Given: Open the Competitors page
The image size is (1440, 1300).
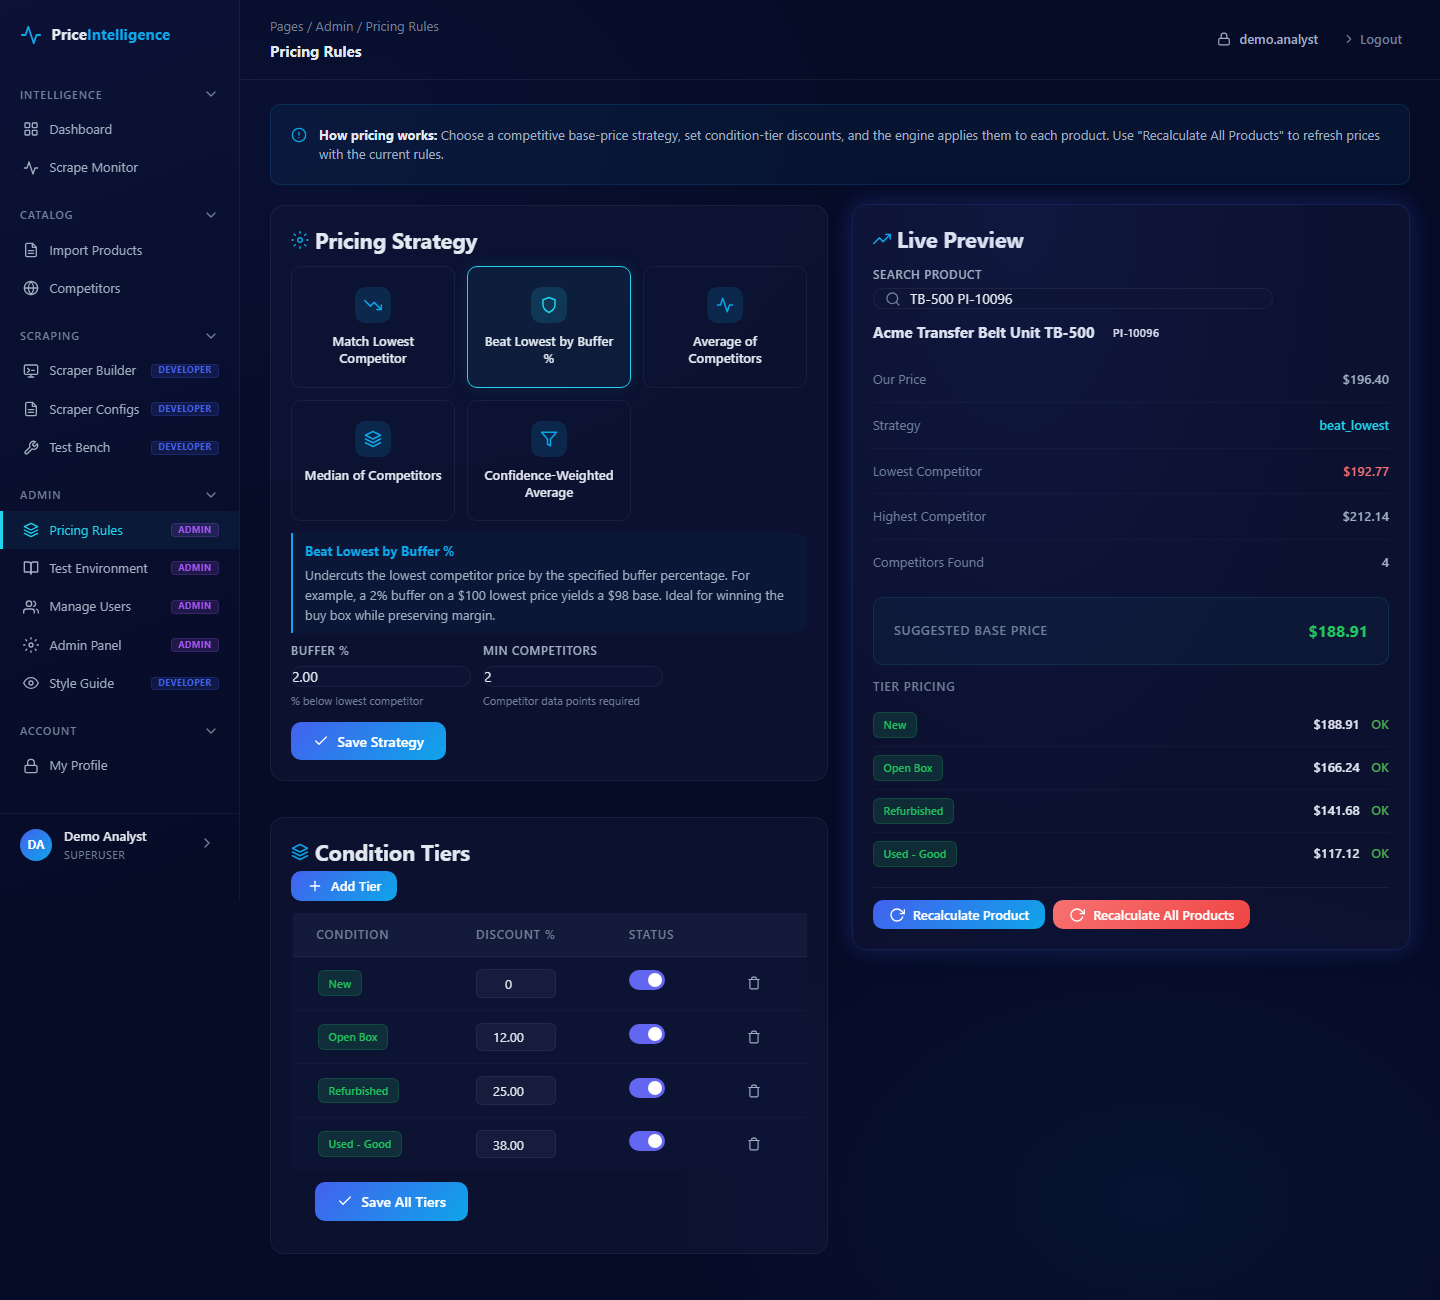Looking at the screenshot, I should tap(120, 288).
